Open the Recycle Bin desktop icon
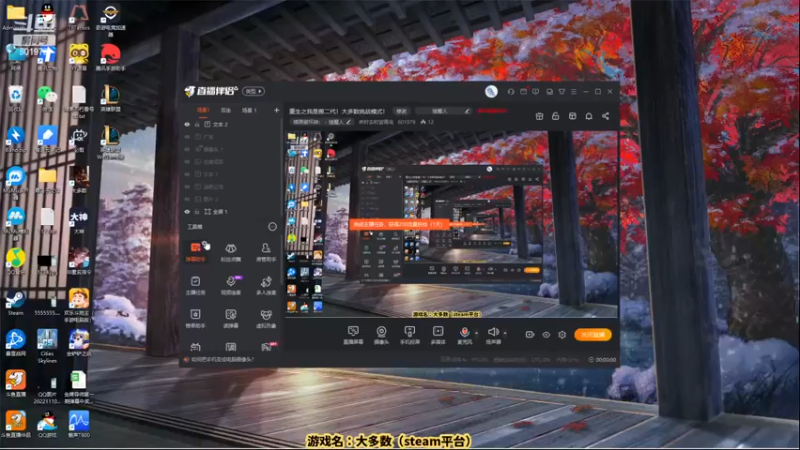 click(x=15, y=98)
